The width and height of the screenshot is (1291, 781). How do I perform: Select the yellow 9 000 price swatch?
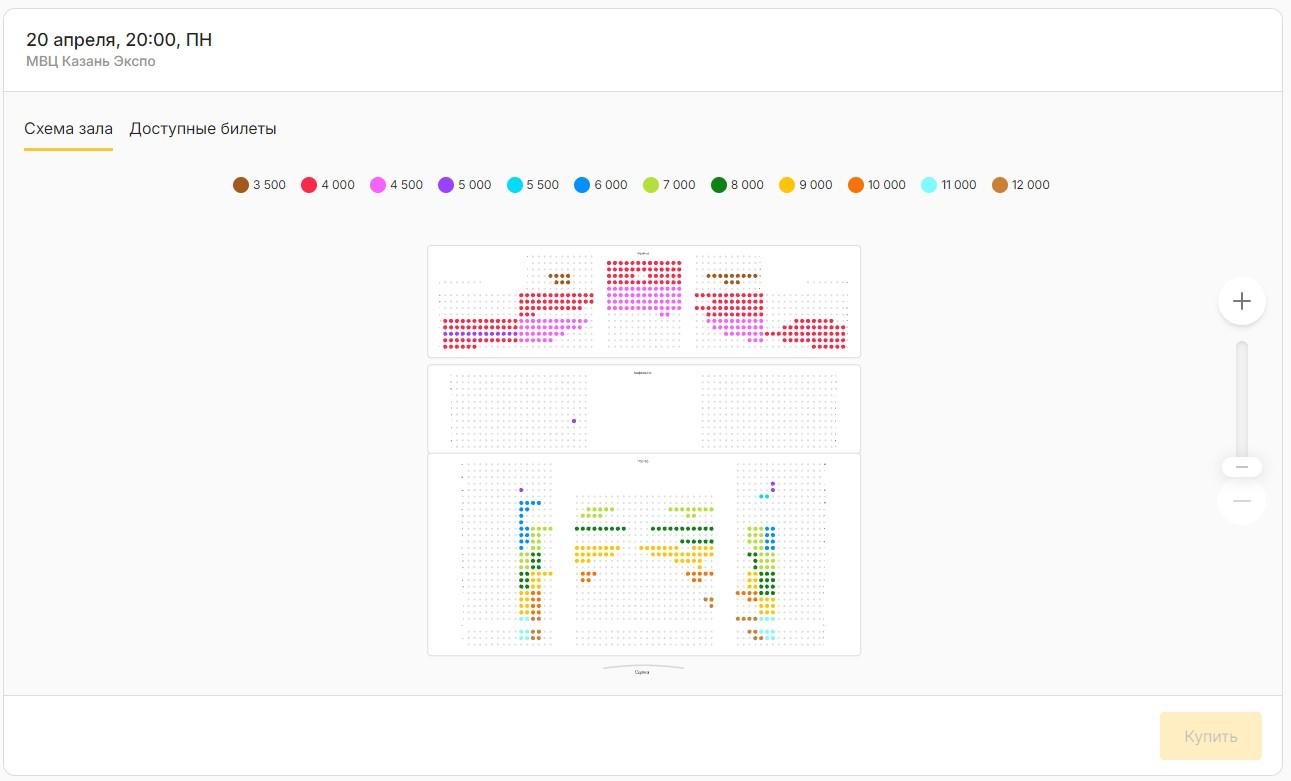pos(787,185)
